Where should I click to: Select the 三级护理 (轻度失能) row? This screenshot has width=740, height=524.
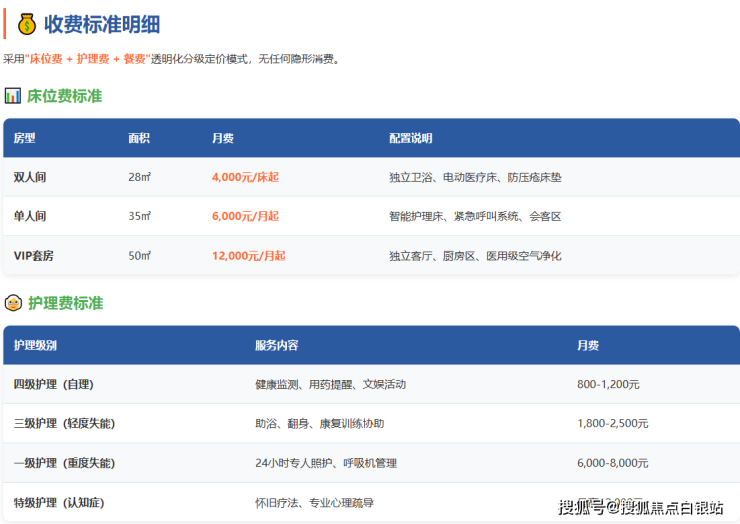pos(64,423)
